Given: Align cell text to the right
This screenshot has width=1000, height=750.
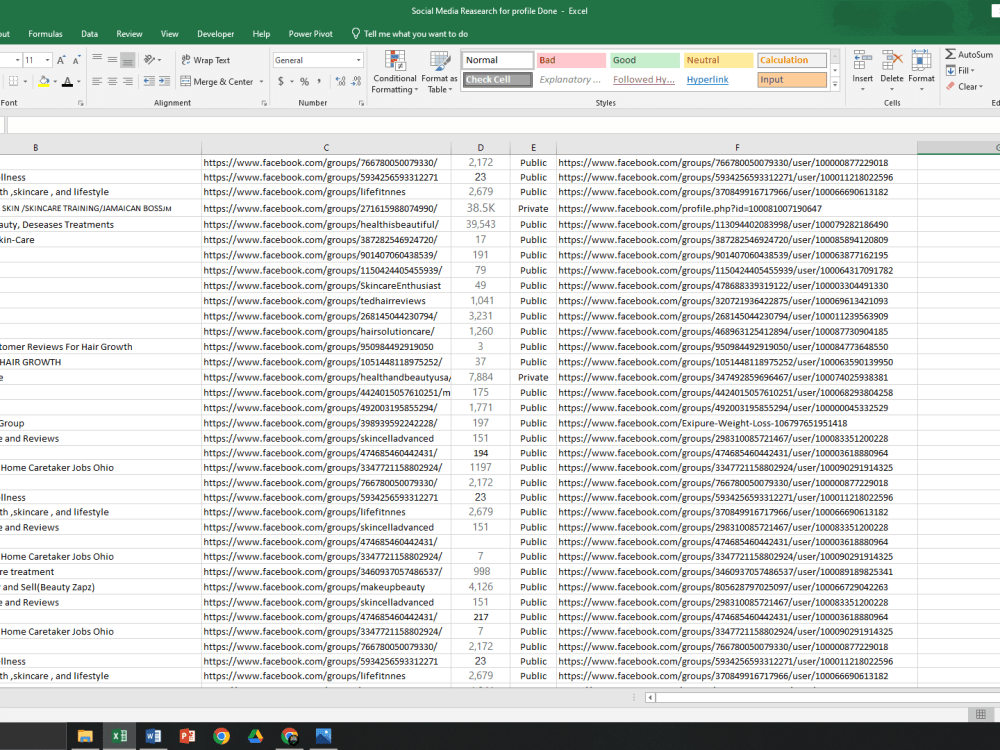Looking at the screenshot, I should [128, 82].
